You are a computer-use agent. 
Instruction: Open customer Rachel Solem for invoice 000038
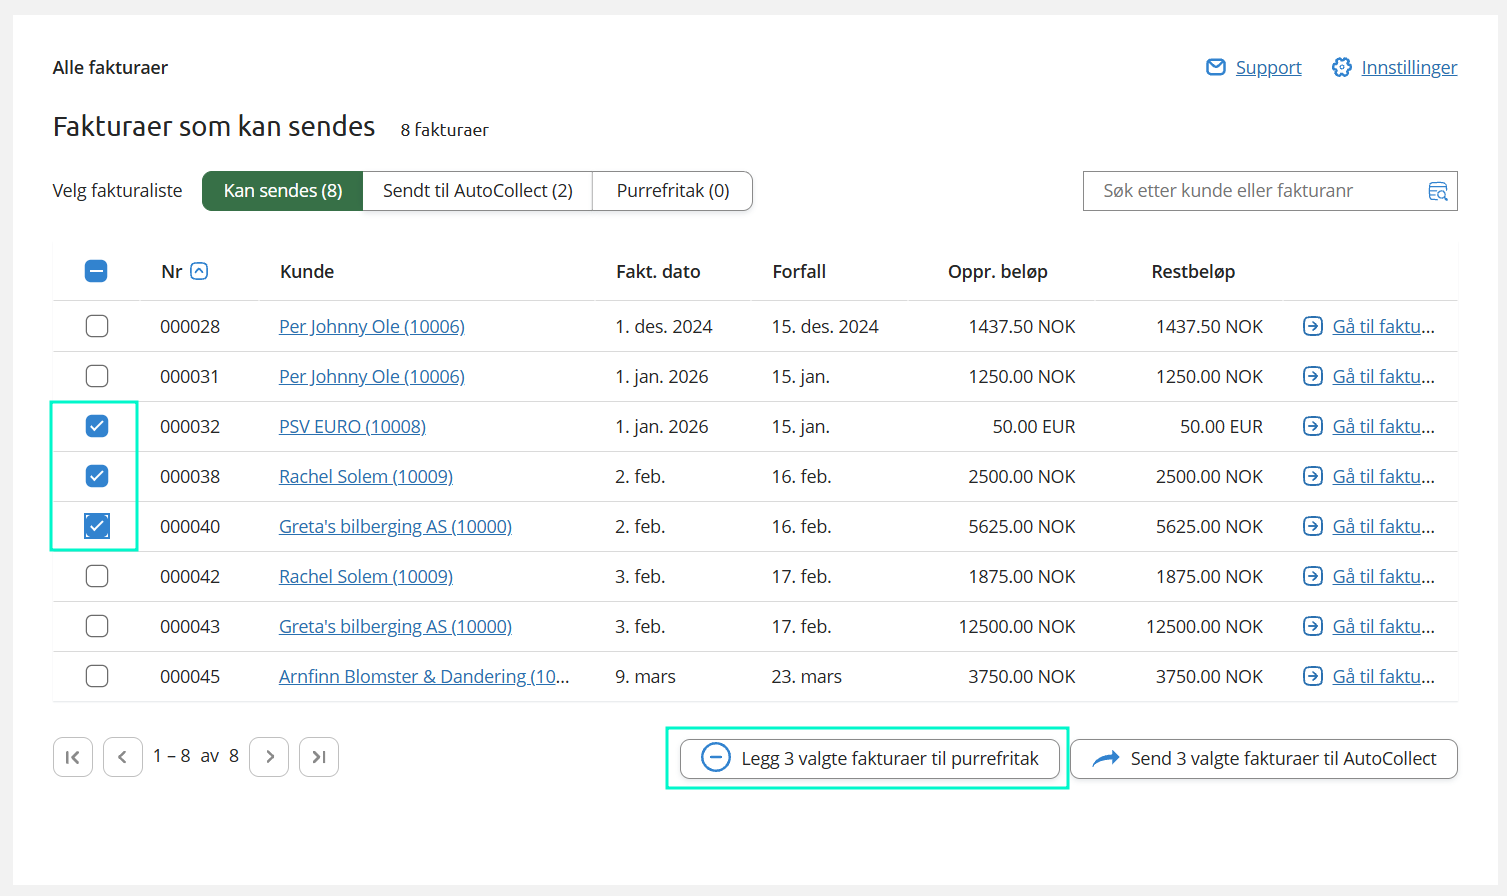tap(366, 476)
